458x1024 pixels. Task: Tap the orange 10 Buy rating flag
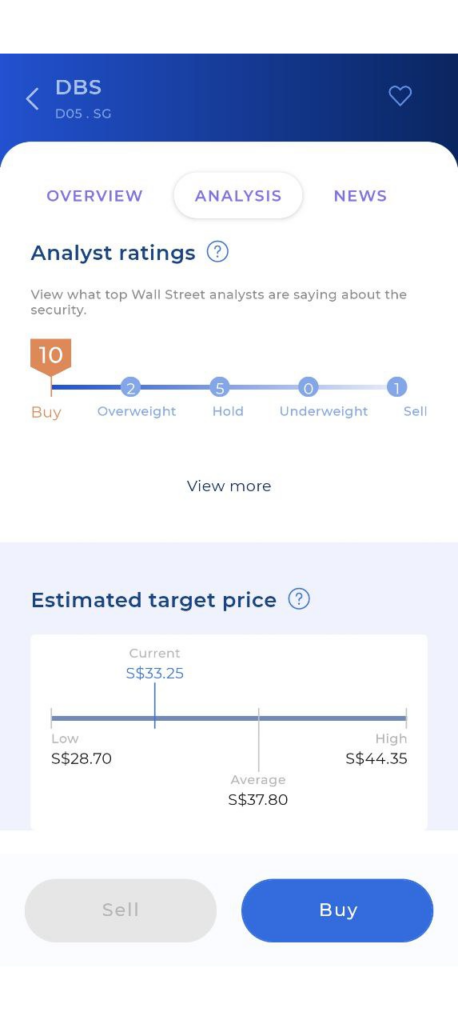51,357
